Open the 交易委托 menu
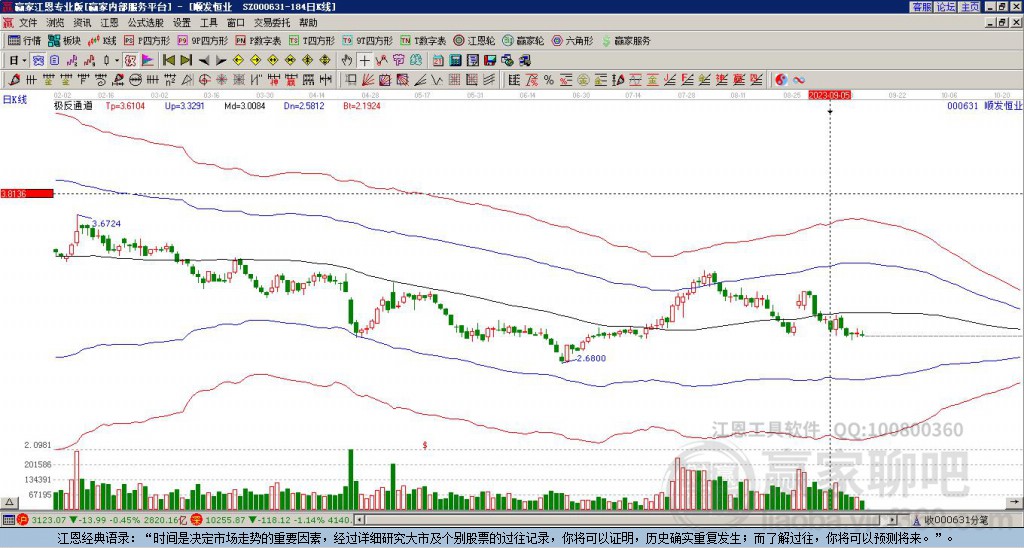The width and height of the screenshot is (1024, 548). pos(272,23)
